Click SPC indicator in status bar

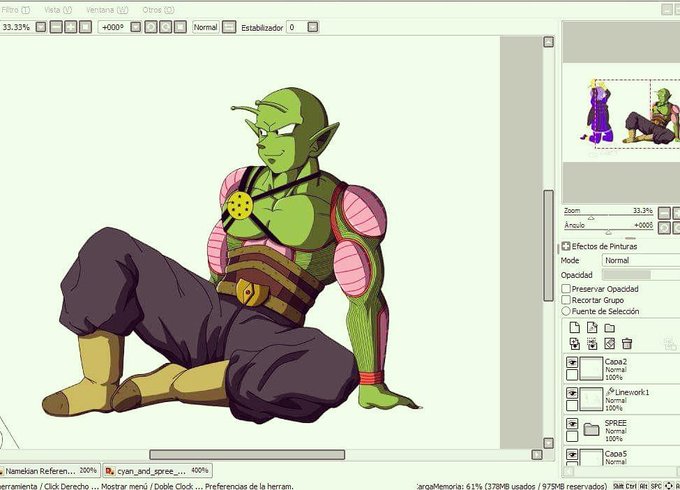pos(656,486)
